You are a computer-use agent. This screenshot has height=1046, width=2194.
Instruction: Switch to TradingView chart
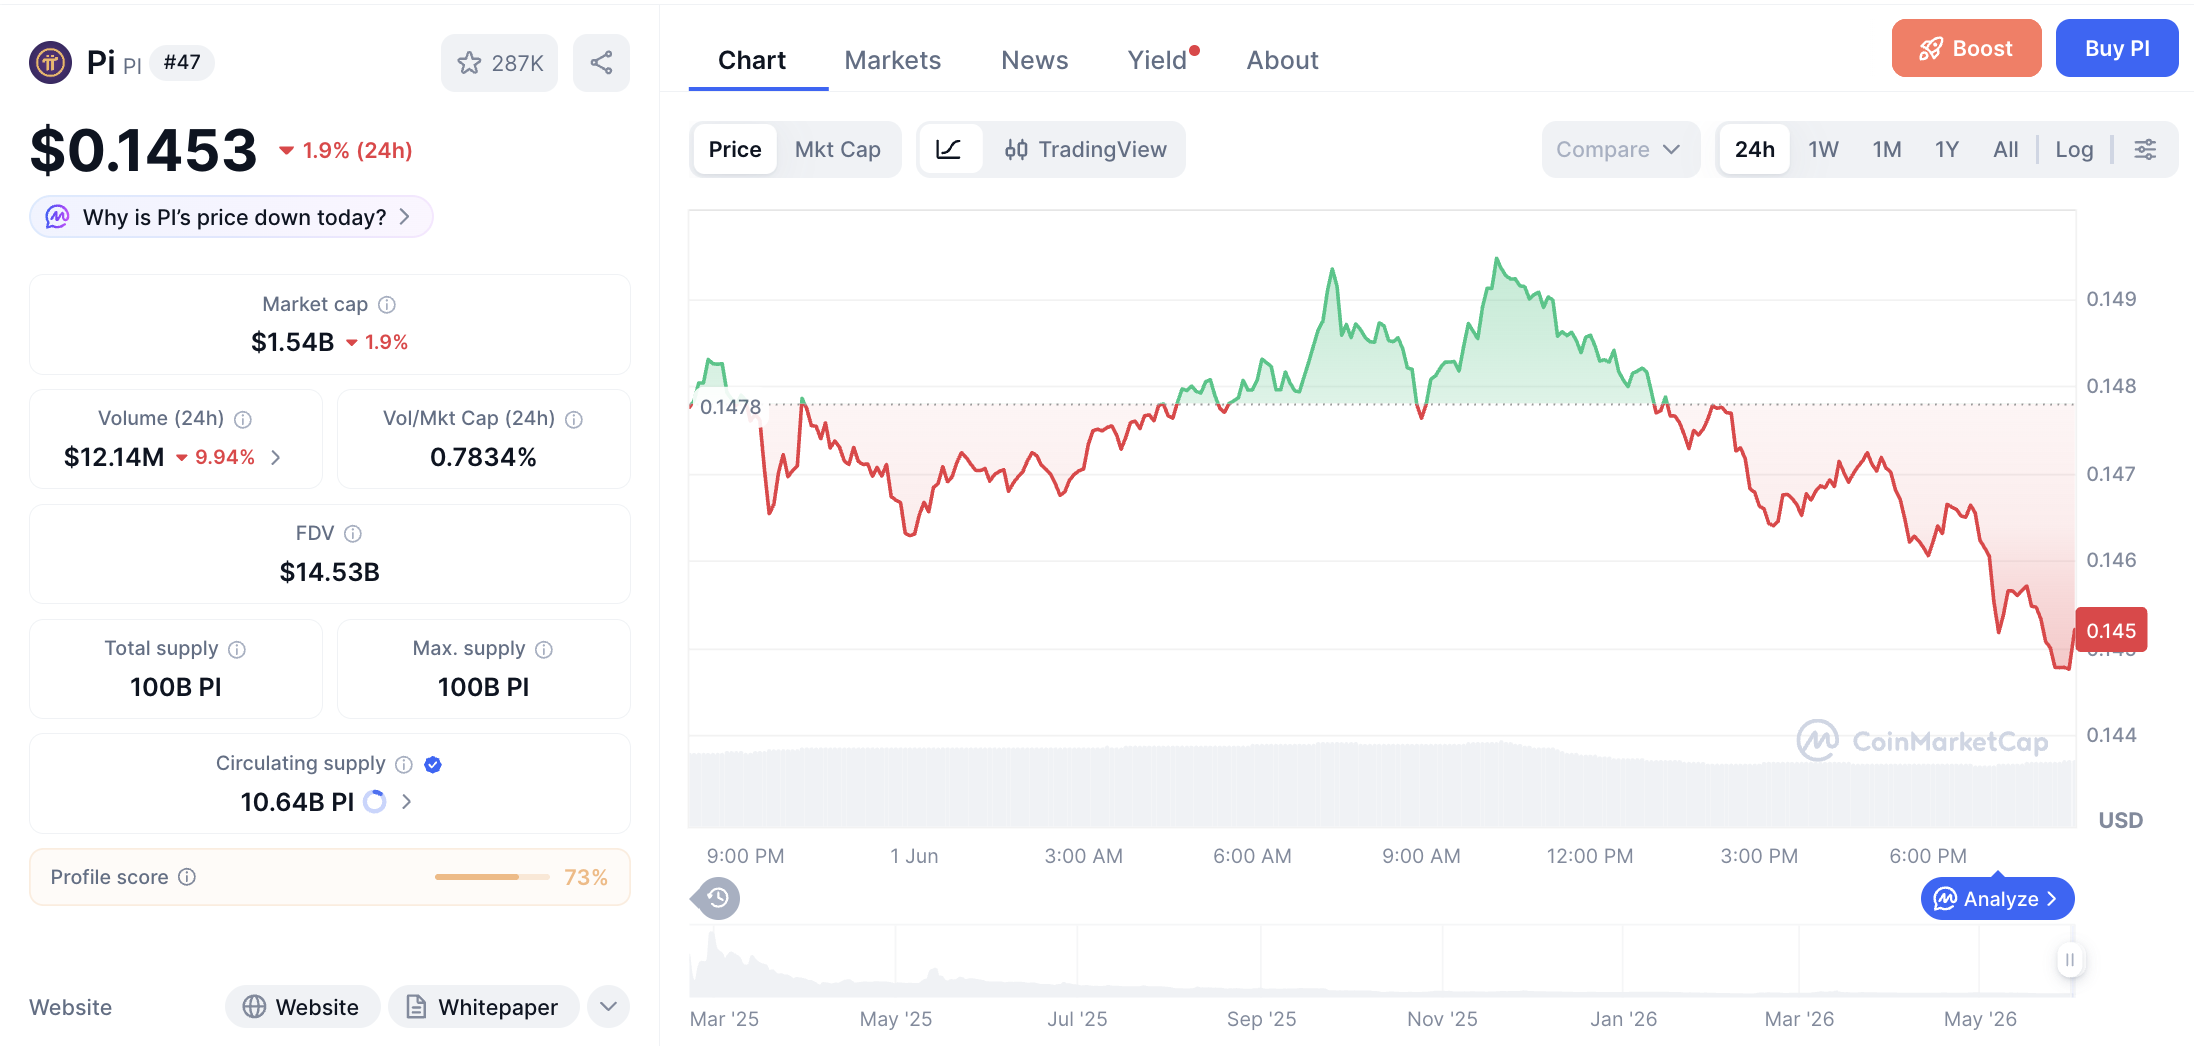[x=1086, y=149]
